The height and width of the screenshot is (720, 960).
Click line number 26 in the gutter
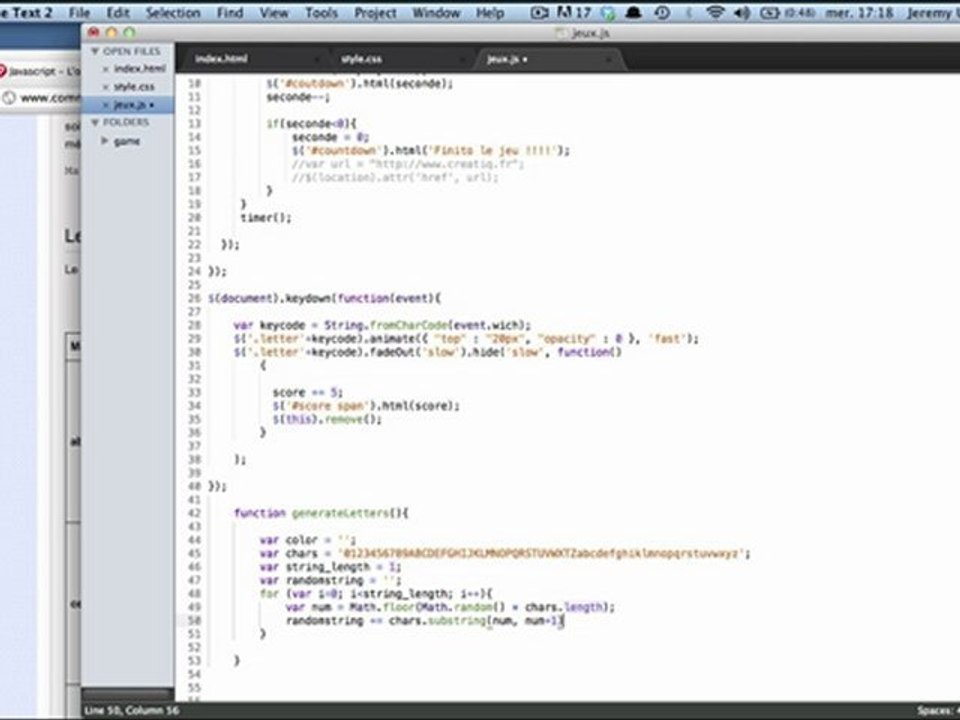coord(194,298)
